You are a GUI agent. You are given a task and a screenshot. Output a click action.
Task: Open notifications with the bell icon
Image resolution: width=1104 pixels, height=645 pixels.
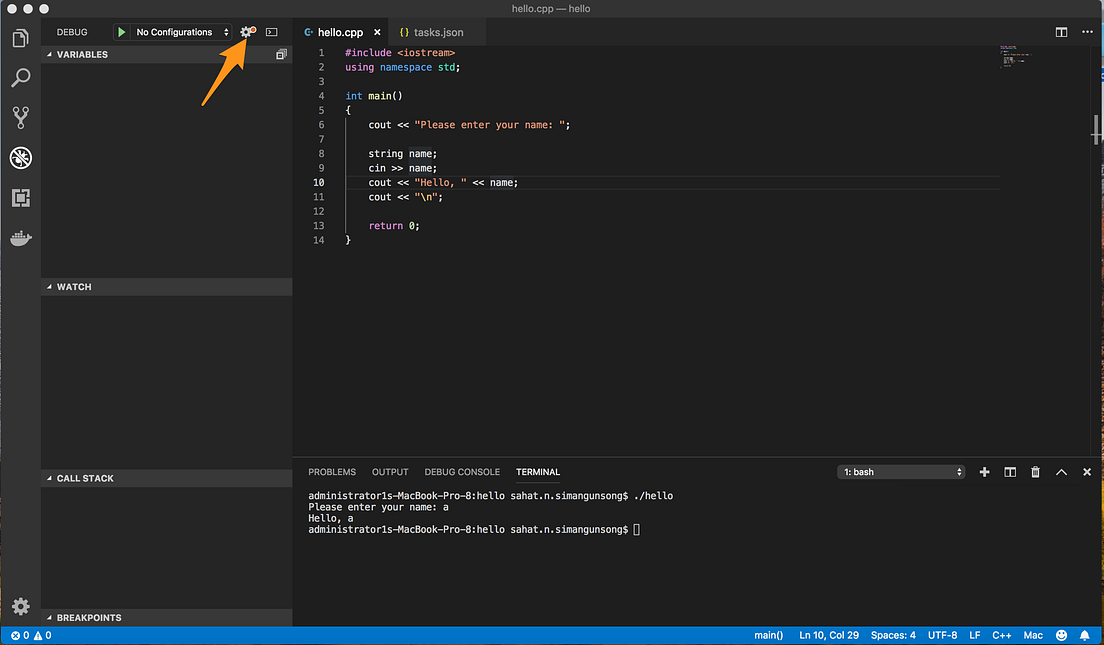coord(1084,634)
